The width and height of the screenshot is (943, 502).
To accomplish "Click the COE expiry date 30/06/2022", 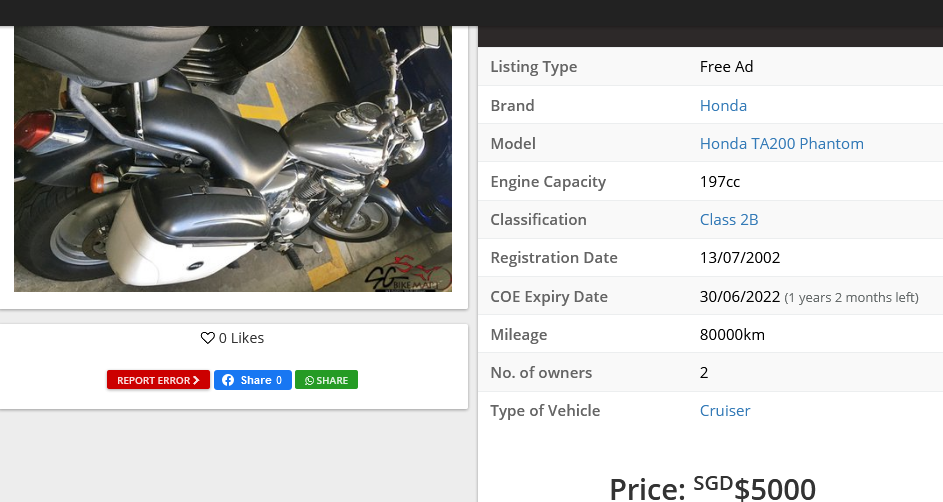I will [x=739, y=297].
